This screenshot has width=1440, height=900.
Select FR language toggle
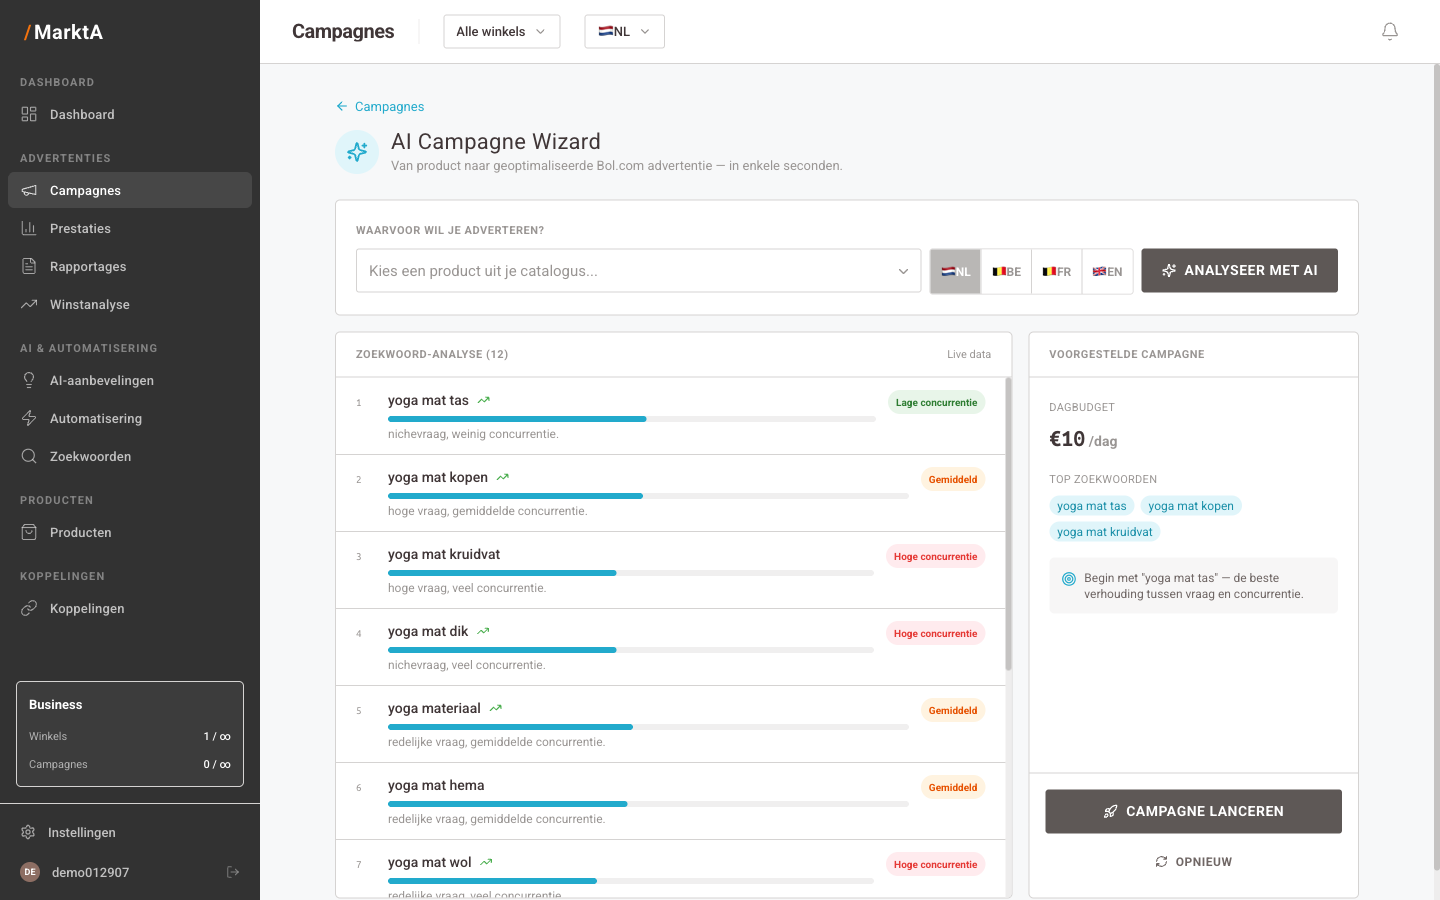1056,271
